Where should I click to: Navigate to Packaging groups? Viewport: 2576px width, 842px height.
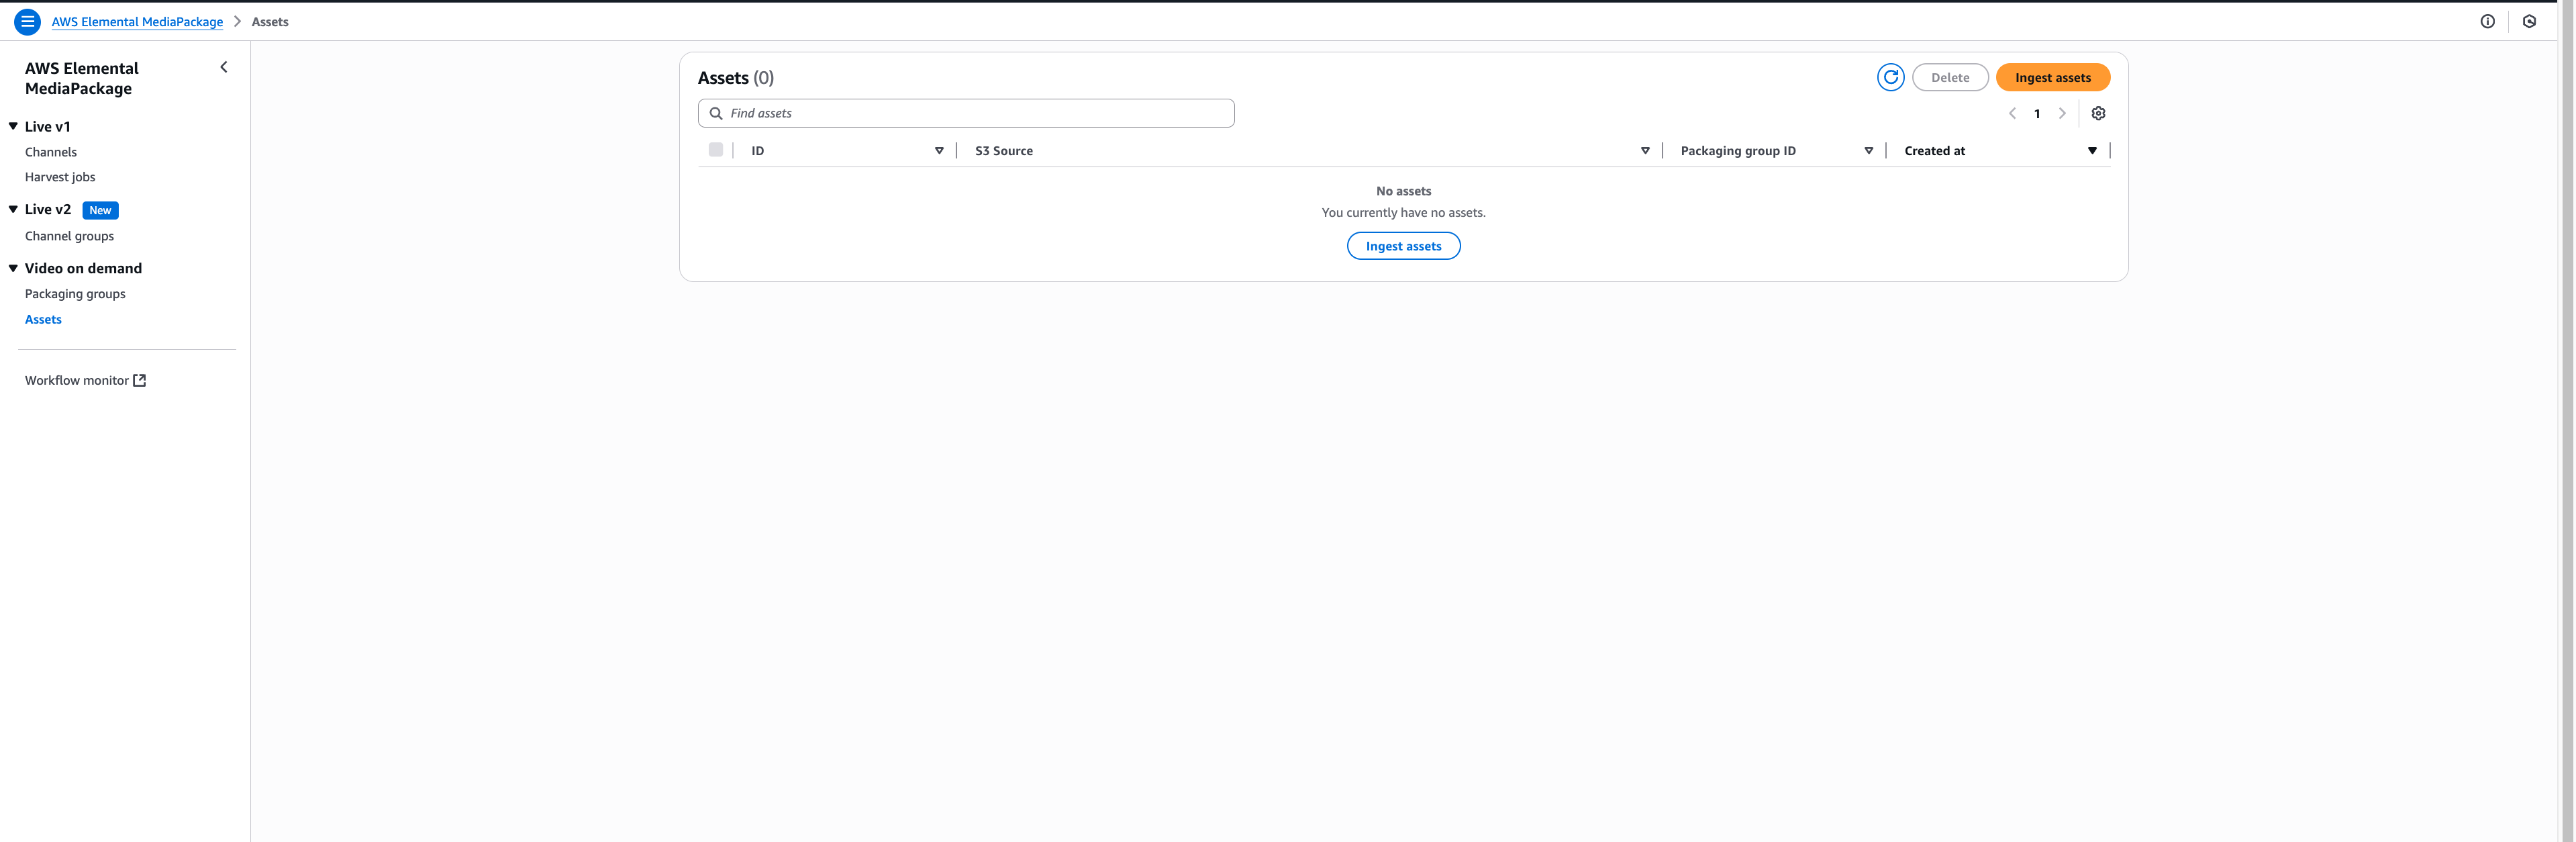[x=75, y=293]
